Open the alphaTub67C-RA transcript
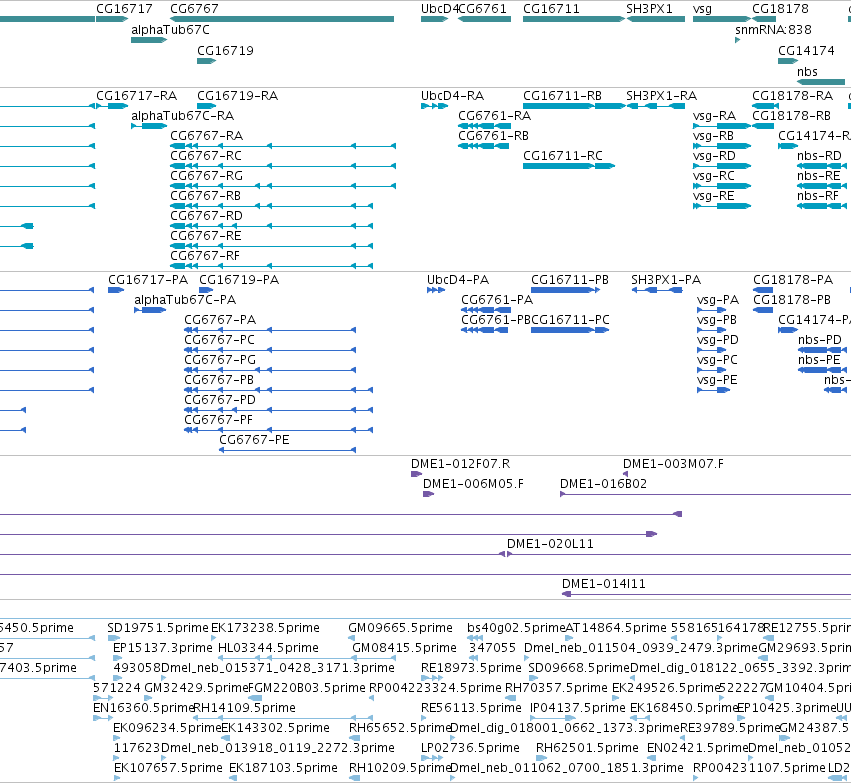 click(182, 116)
